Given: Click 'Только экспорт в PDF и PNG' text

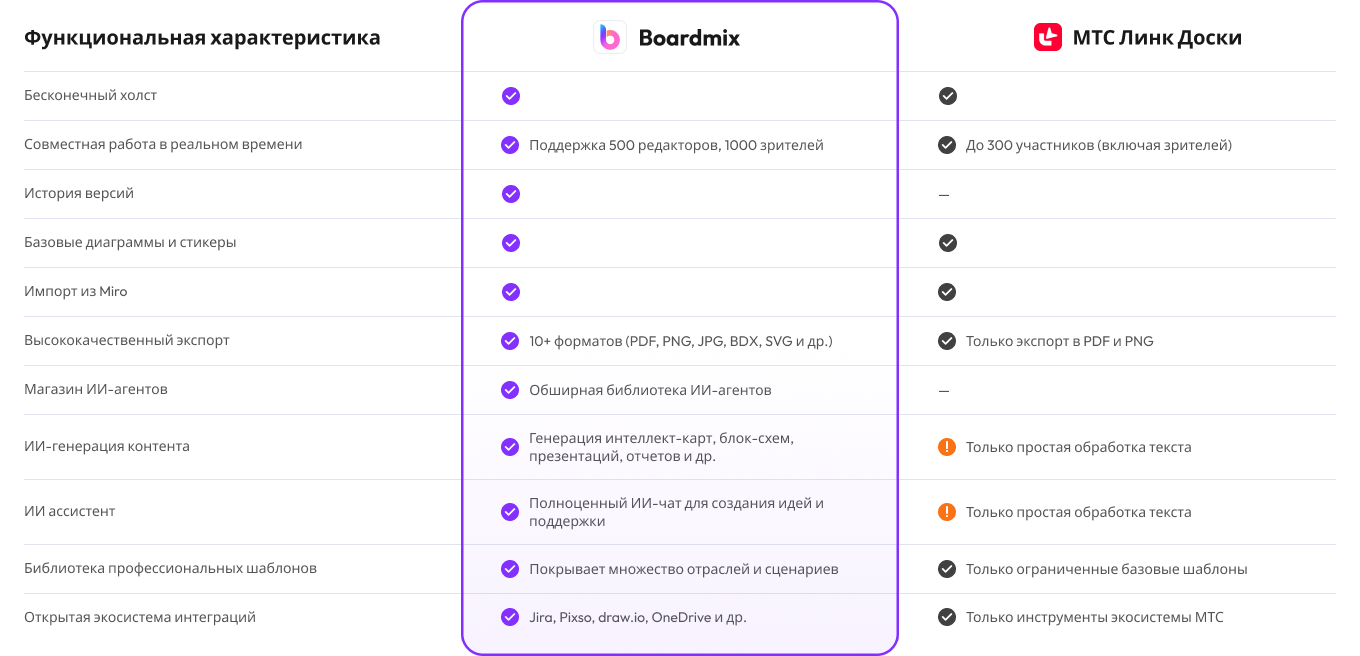Looking at the screenshot, I should (1059, 341).
